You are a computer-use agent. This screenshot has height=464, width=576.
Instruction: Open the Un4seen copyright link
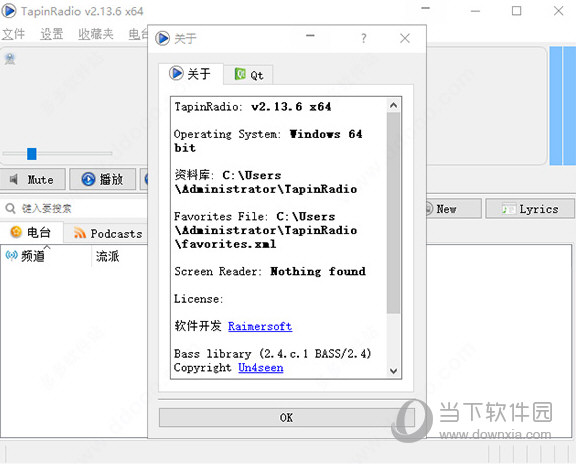pos(261,367)
